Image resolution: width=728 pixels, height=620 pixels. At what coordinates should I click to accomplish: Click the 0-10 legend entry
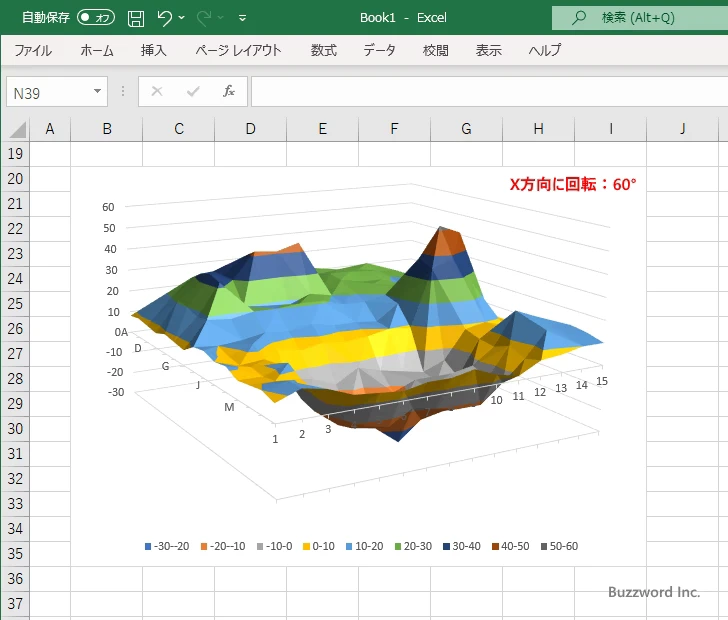pos(318,546)
